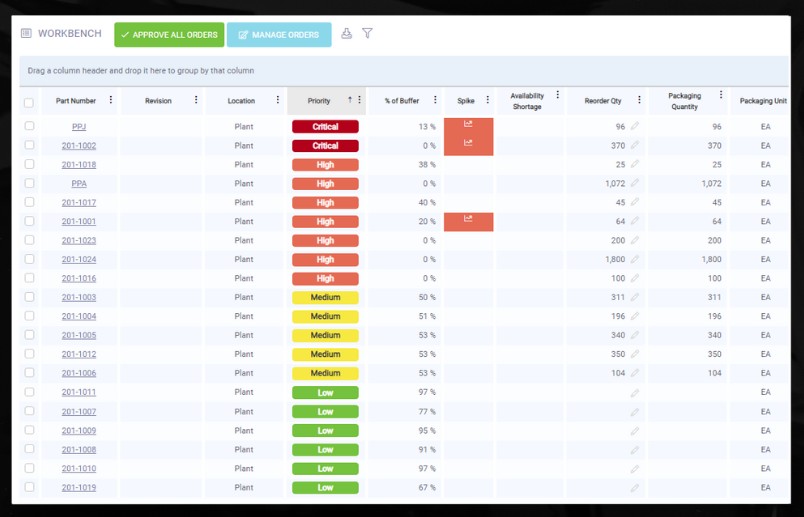Select the checkbox for row 201-1003
The width and height of the screenshot is (804, 517).
tap(29, 297)
